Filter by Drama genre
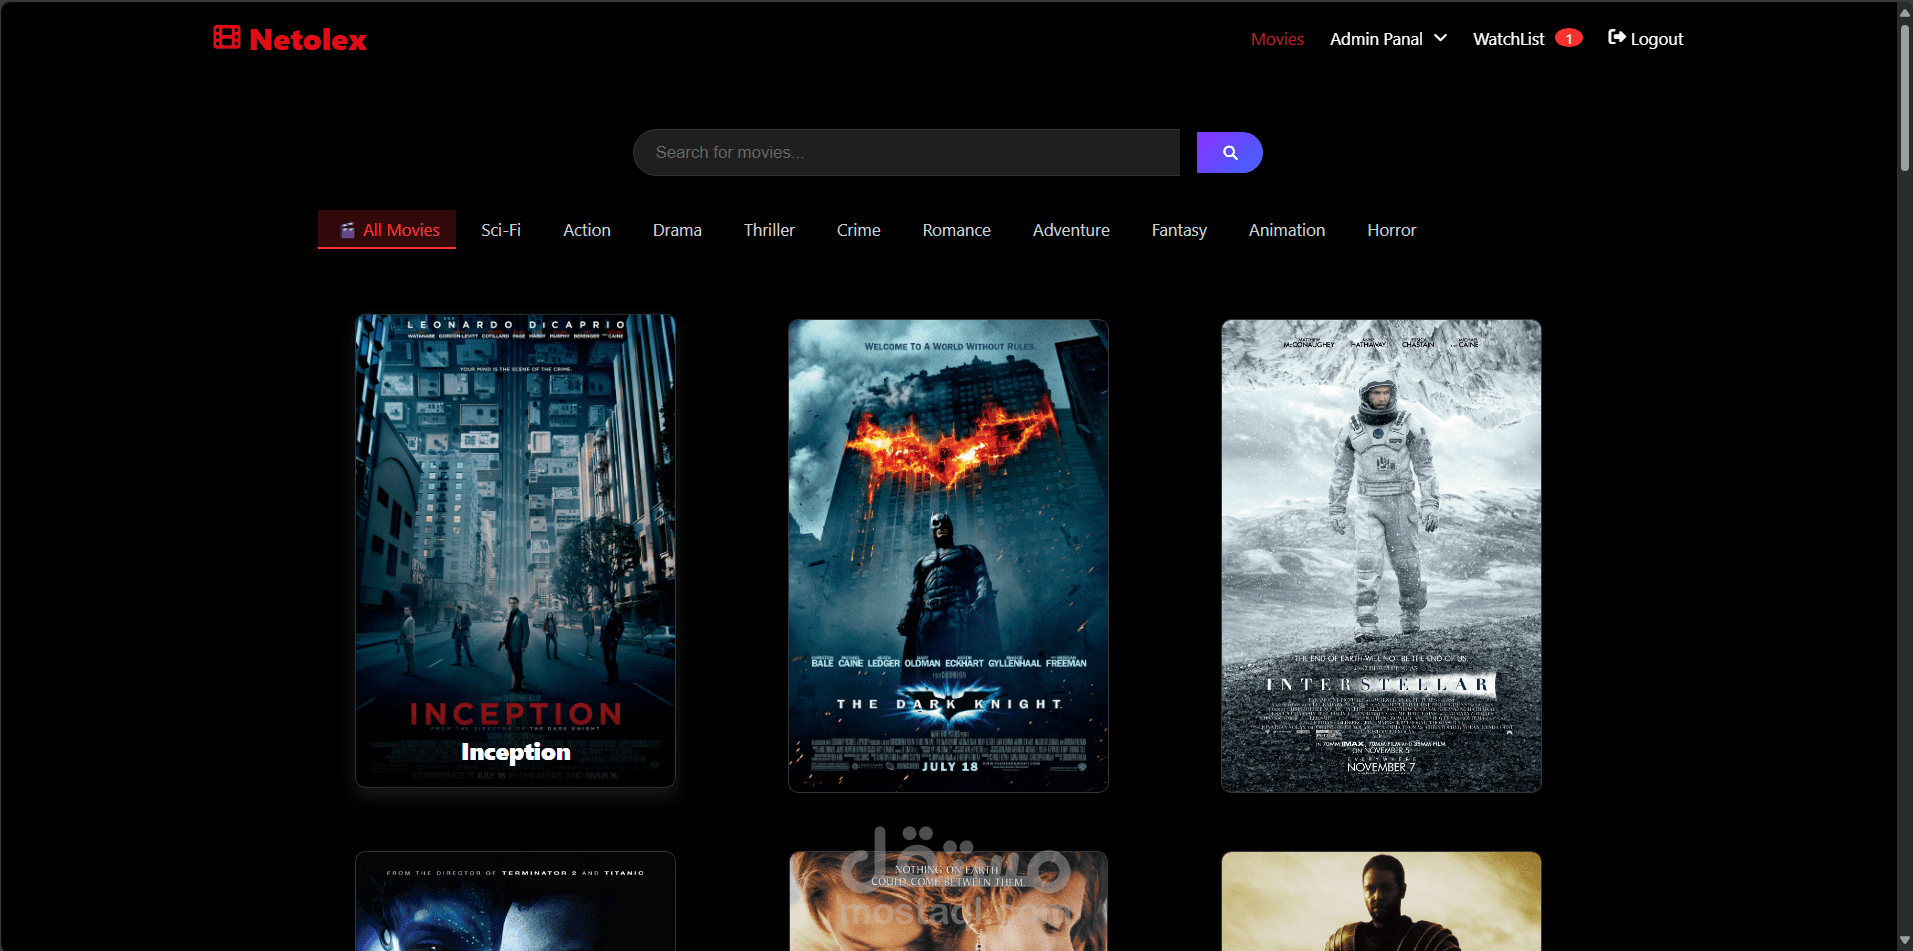The image size is (1913, 951). tap(677, 230)
